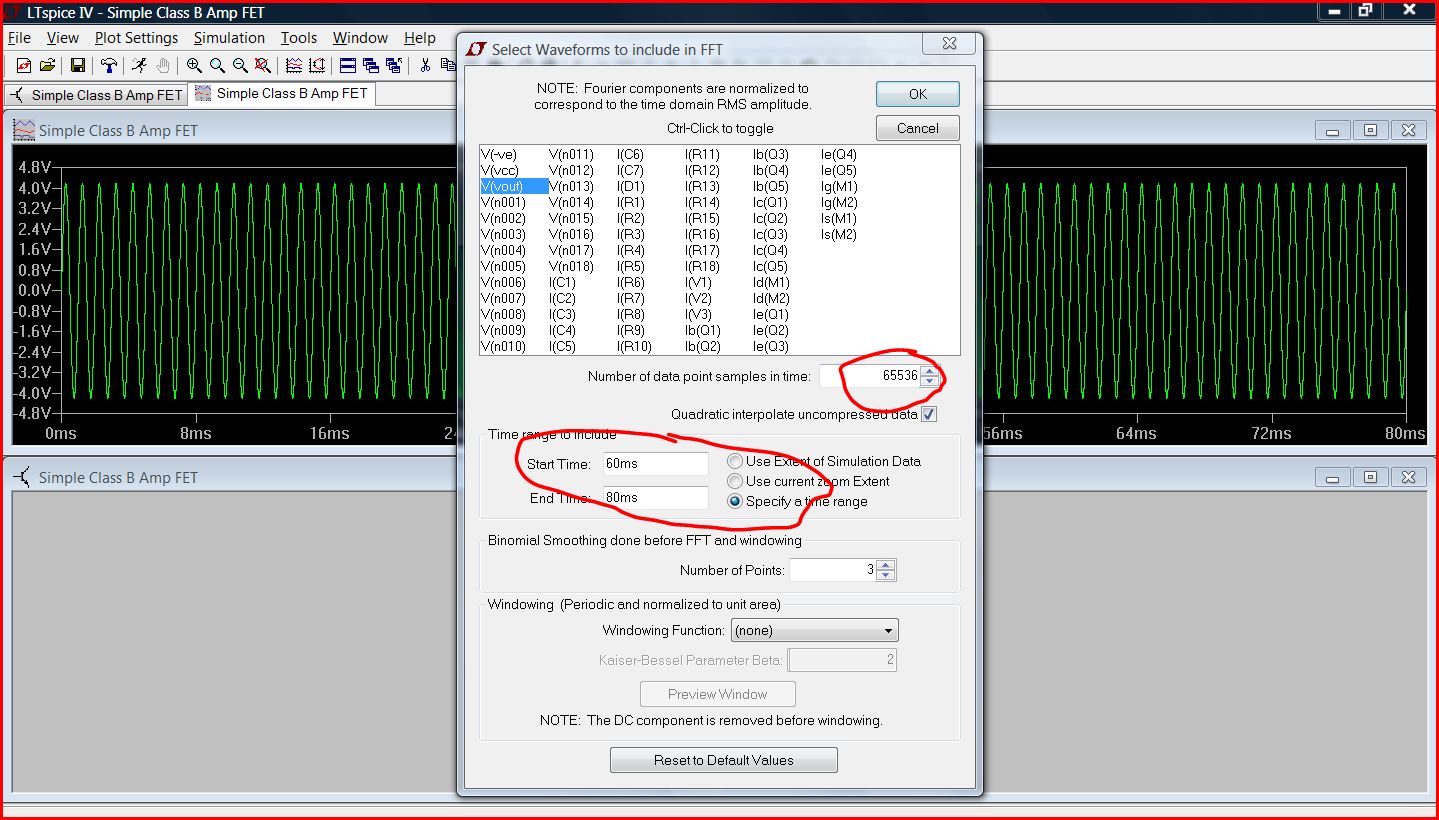
Task: Click the Open file folder icon
Action: pos(46,65)
